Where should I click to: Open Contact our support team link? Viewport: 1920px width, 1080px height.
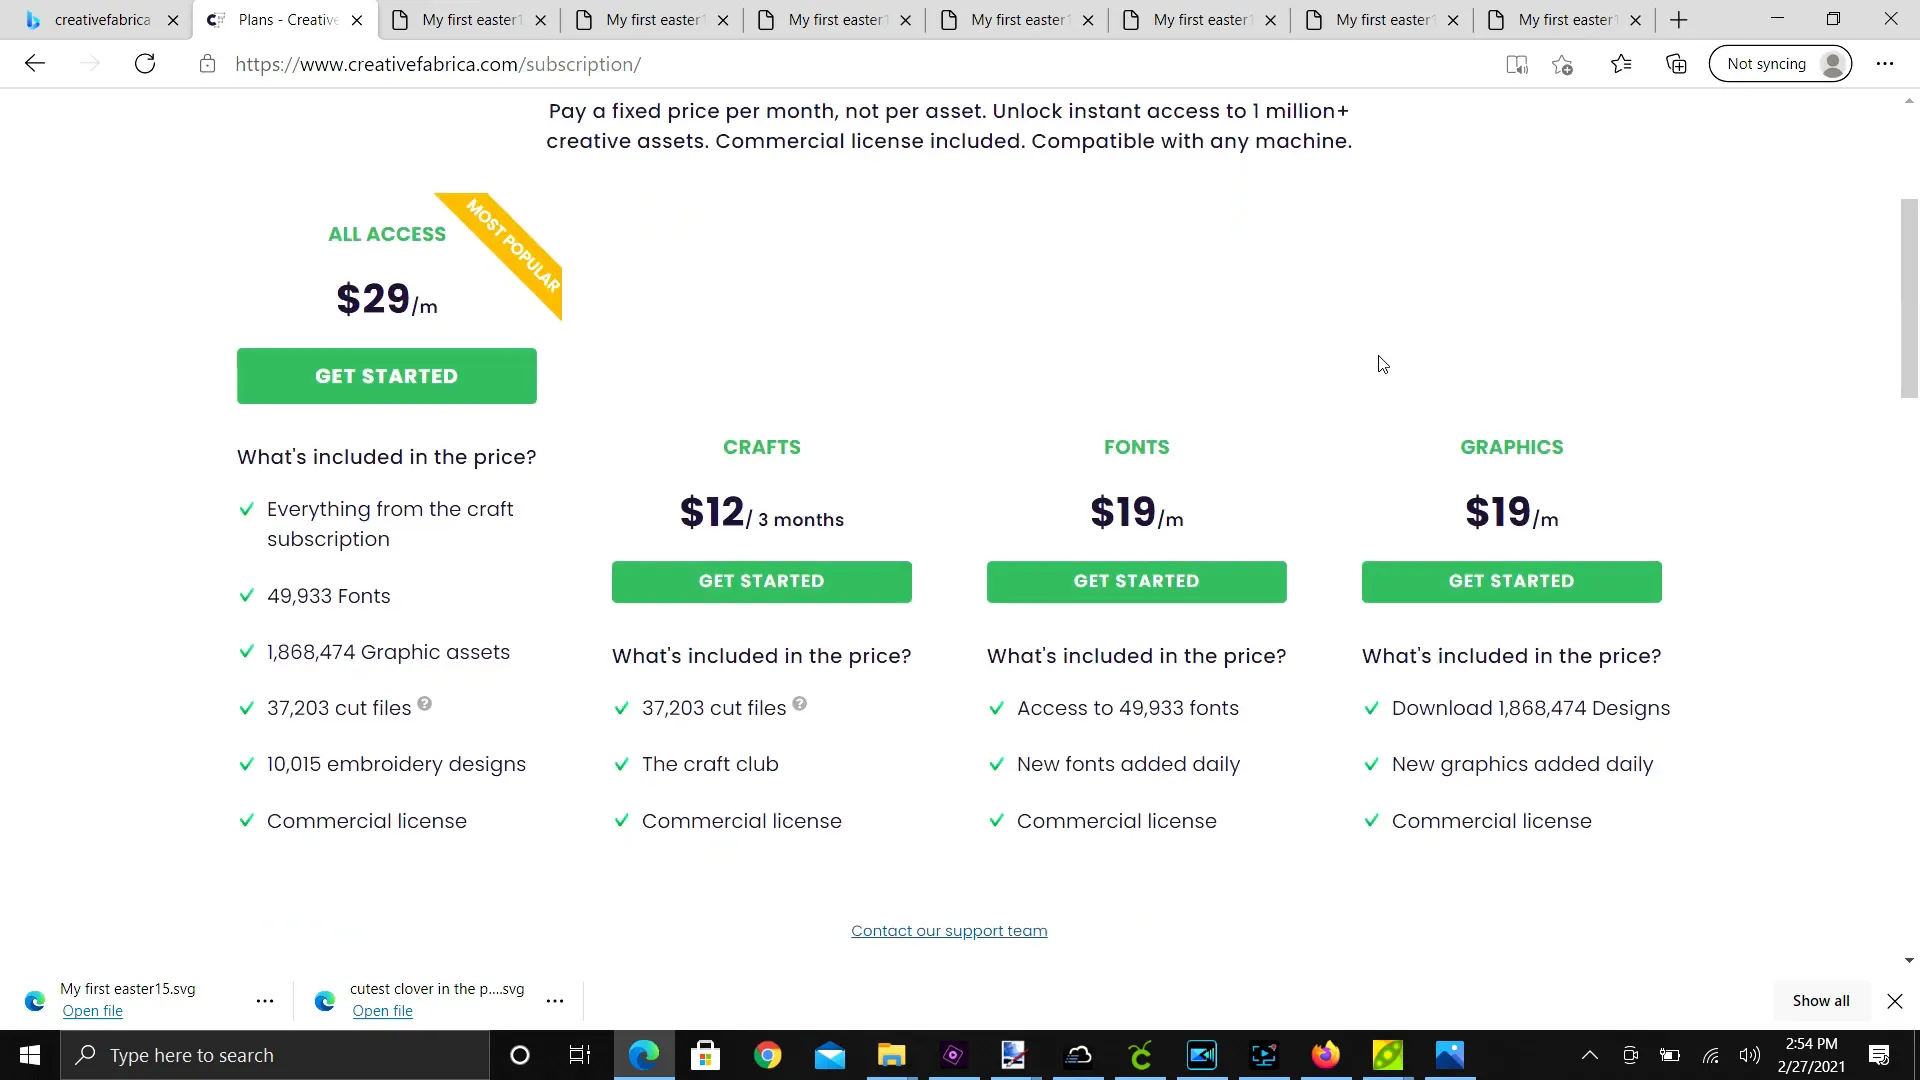(x=948, y=930)
